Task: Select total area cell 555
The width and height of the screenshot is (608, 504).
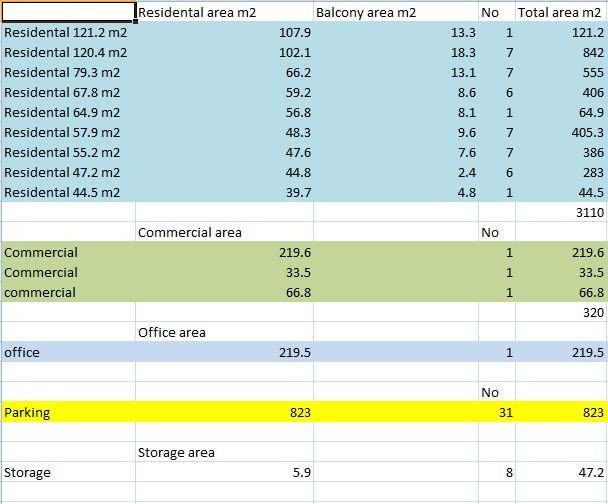Action: (x=561, y=72)
